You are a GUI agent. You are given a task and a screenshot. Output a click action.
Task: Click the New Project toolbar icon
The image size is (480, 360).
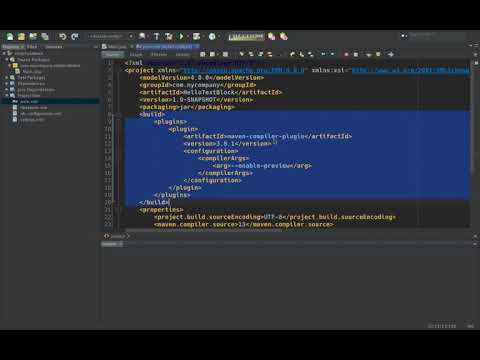coord(21,36)
